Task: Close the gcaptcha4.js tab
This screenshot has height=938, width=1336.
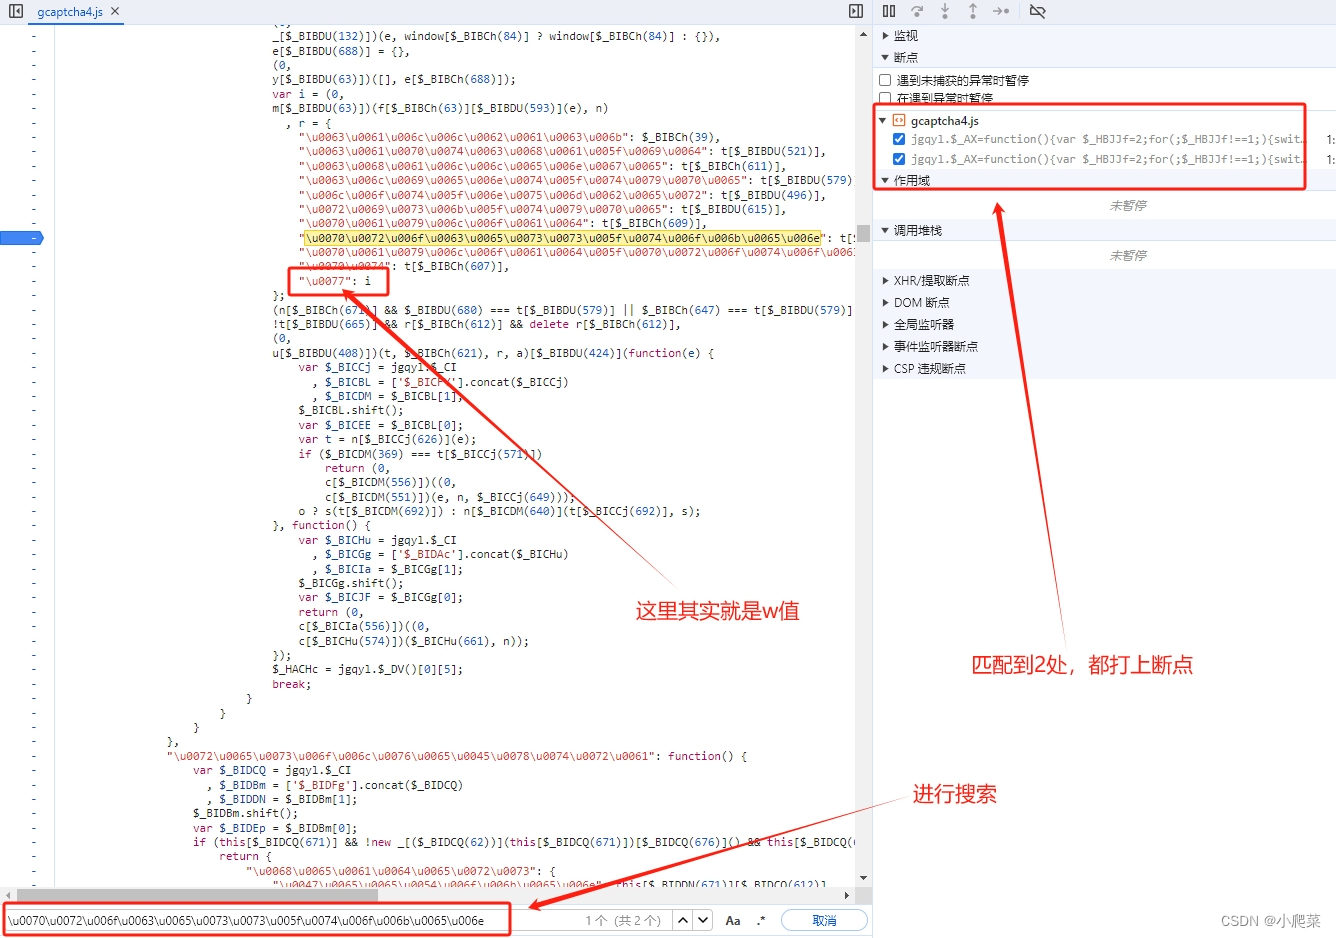Action: (x=115, y=12)
